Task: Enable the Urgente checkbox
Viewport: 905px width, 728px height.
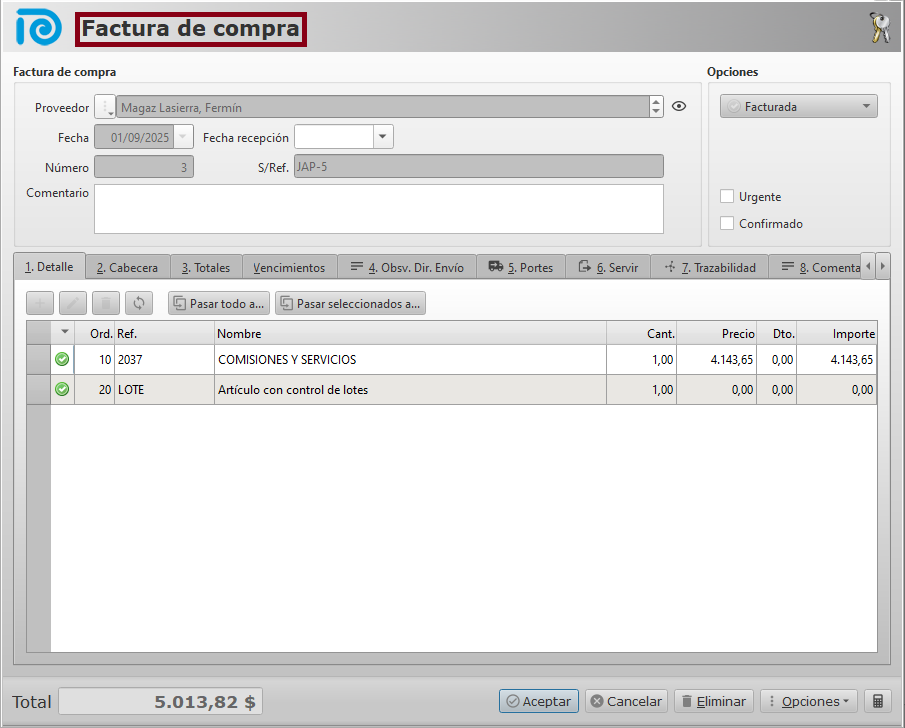Action: (x=727, y=197)
